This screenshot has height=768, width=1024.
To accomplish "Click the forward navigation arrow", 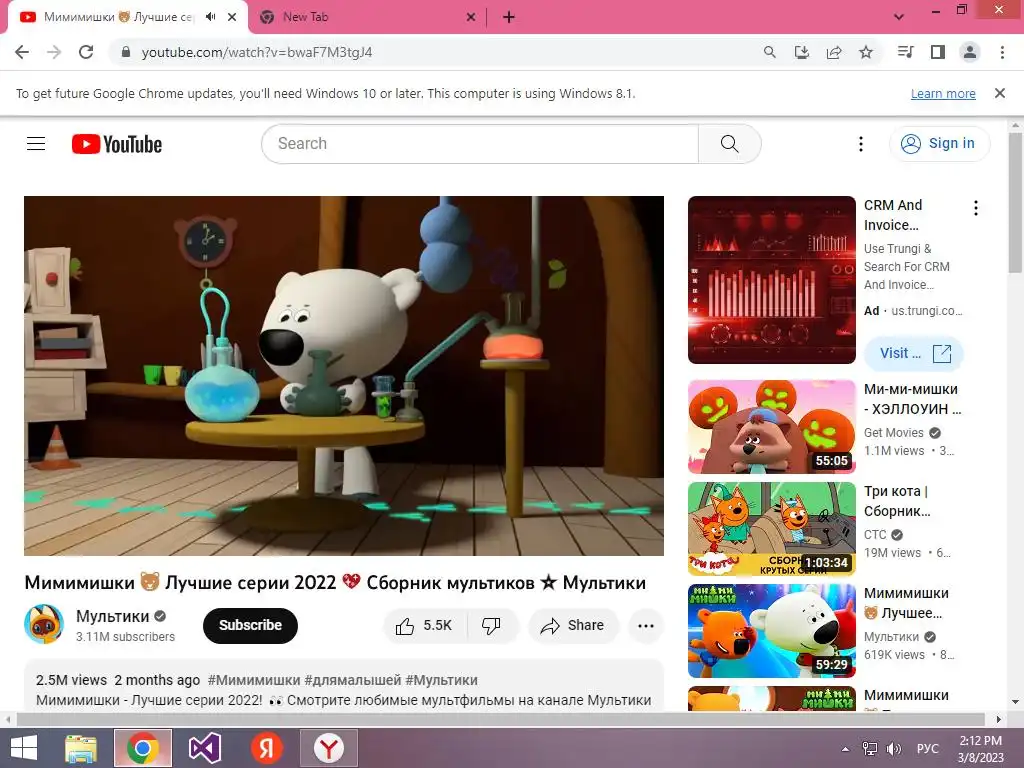I will click(x=54, y=52).
